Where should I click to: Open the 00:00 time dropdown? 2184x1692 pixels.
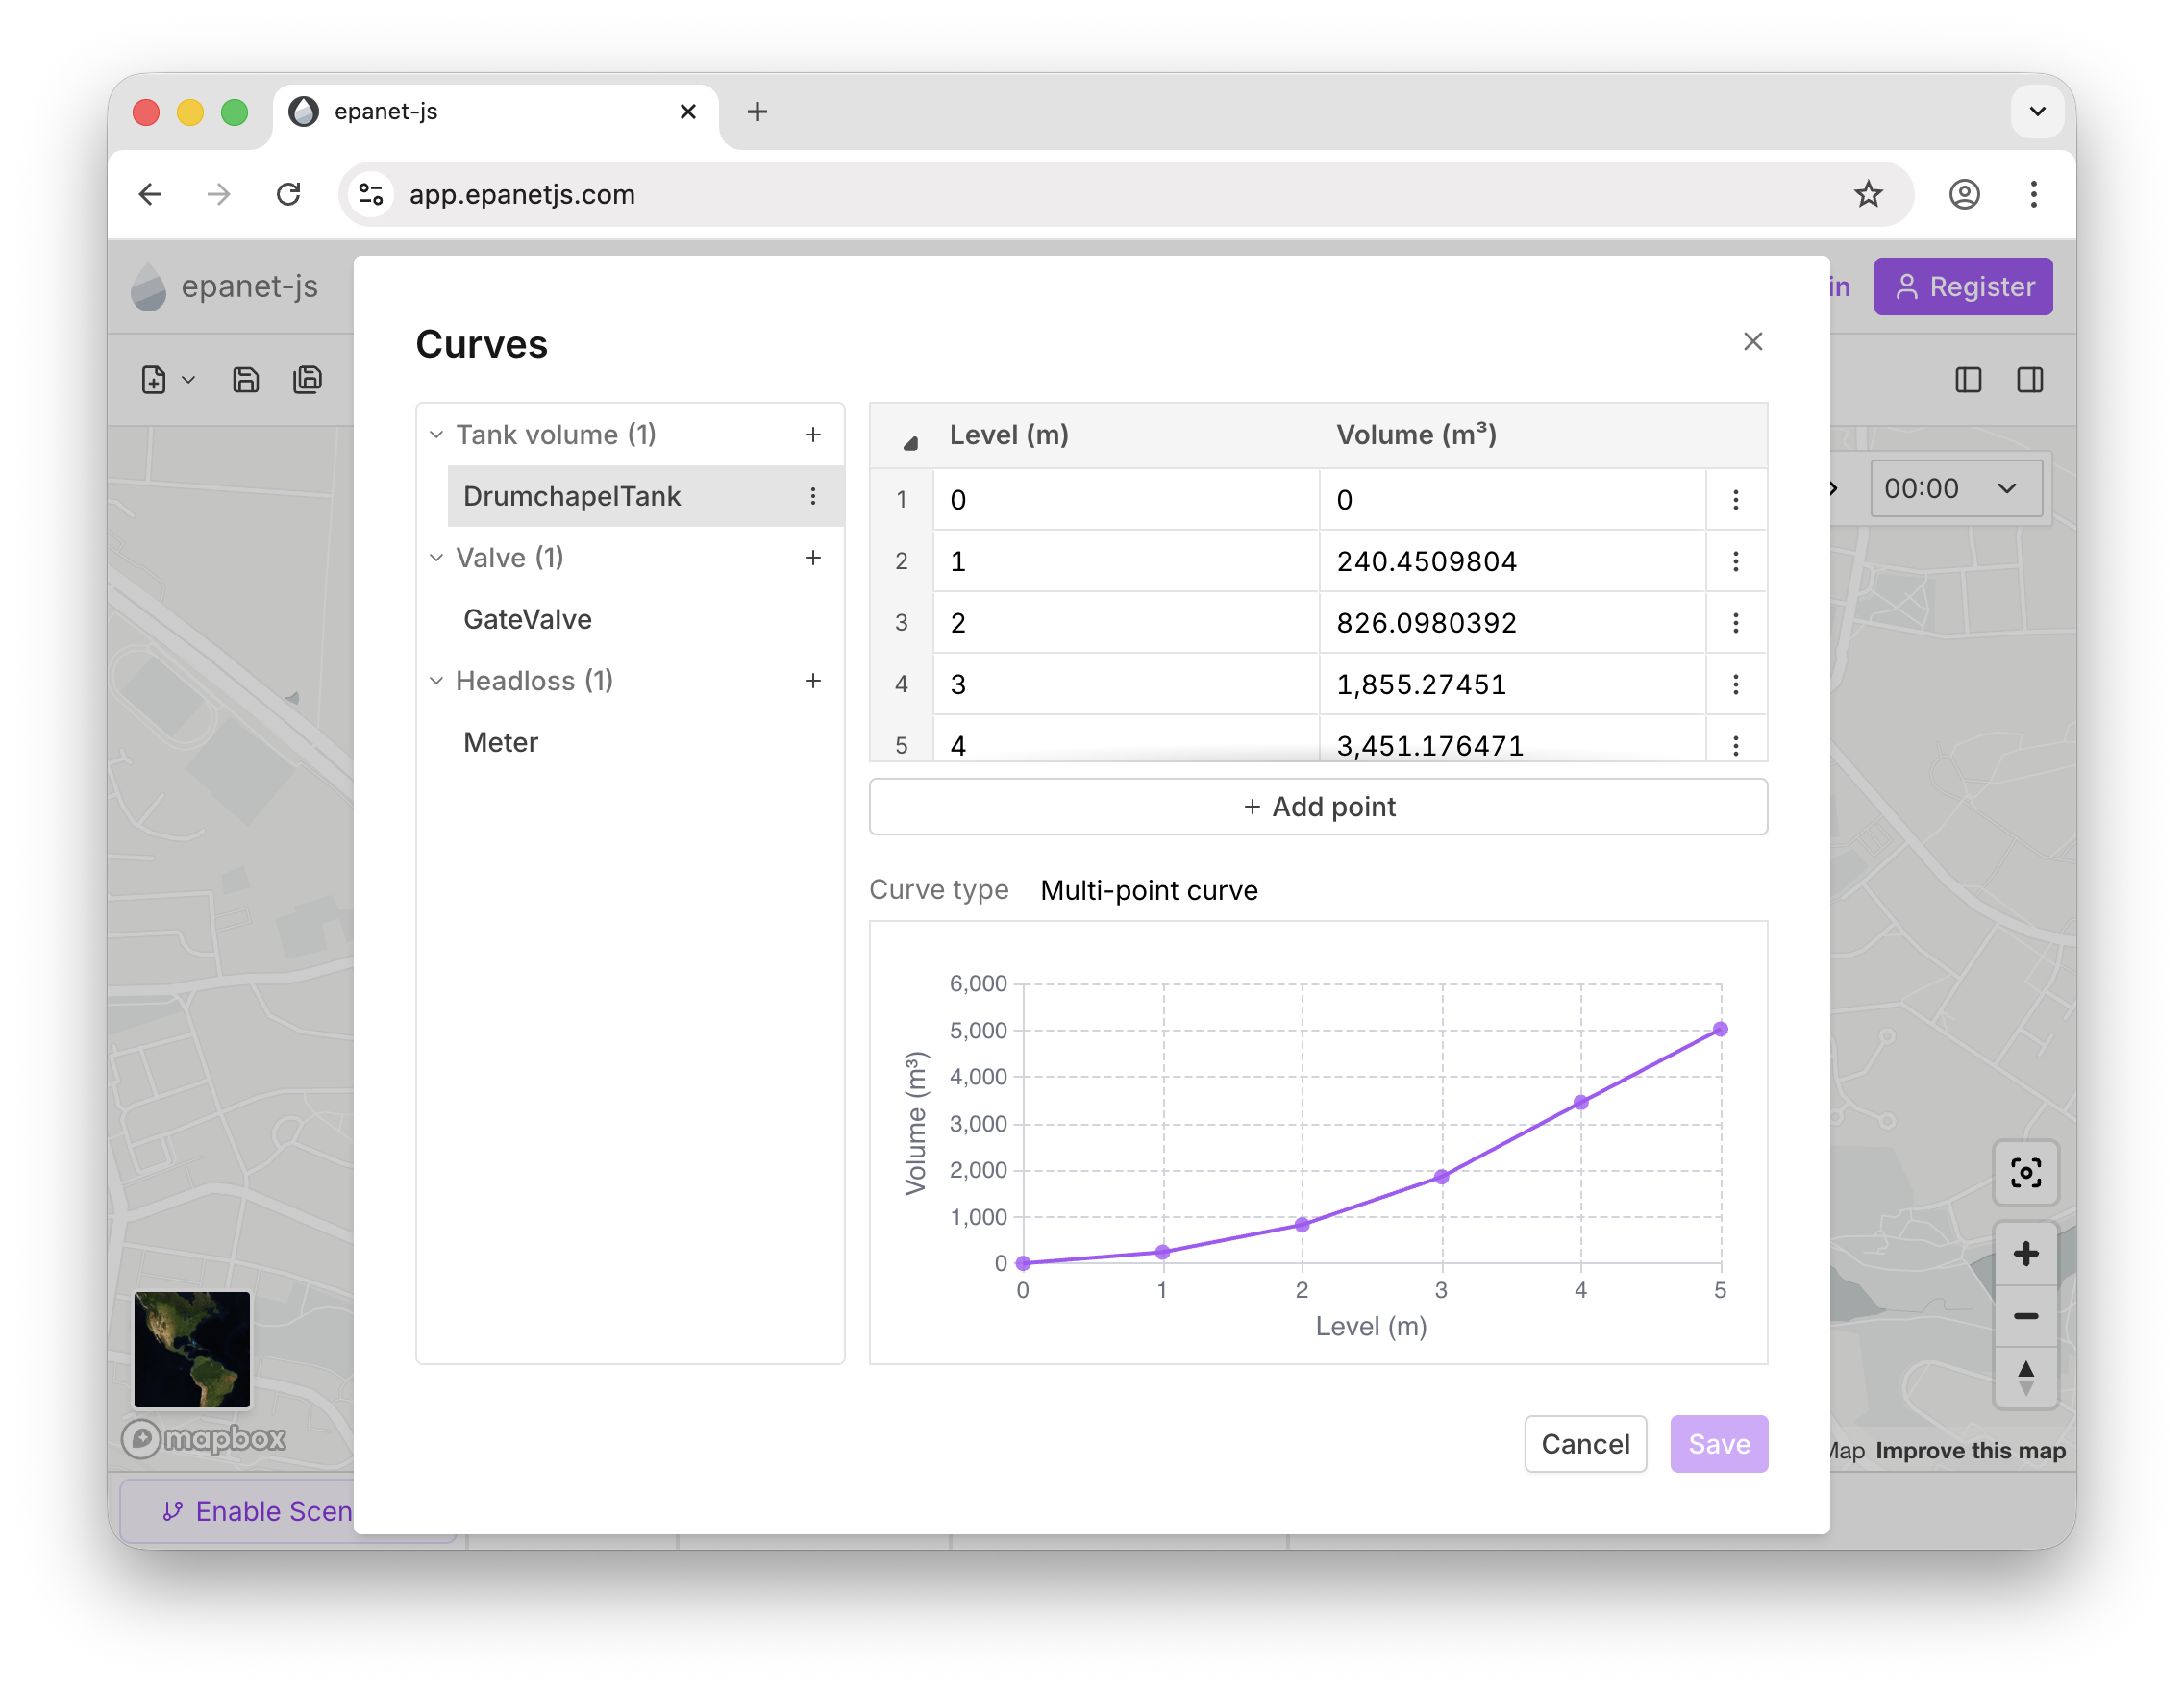pos(1954,489)
